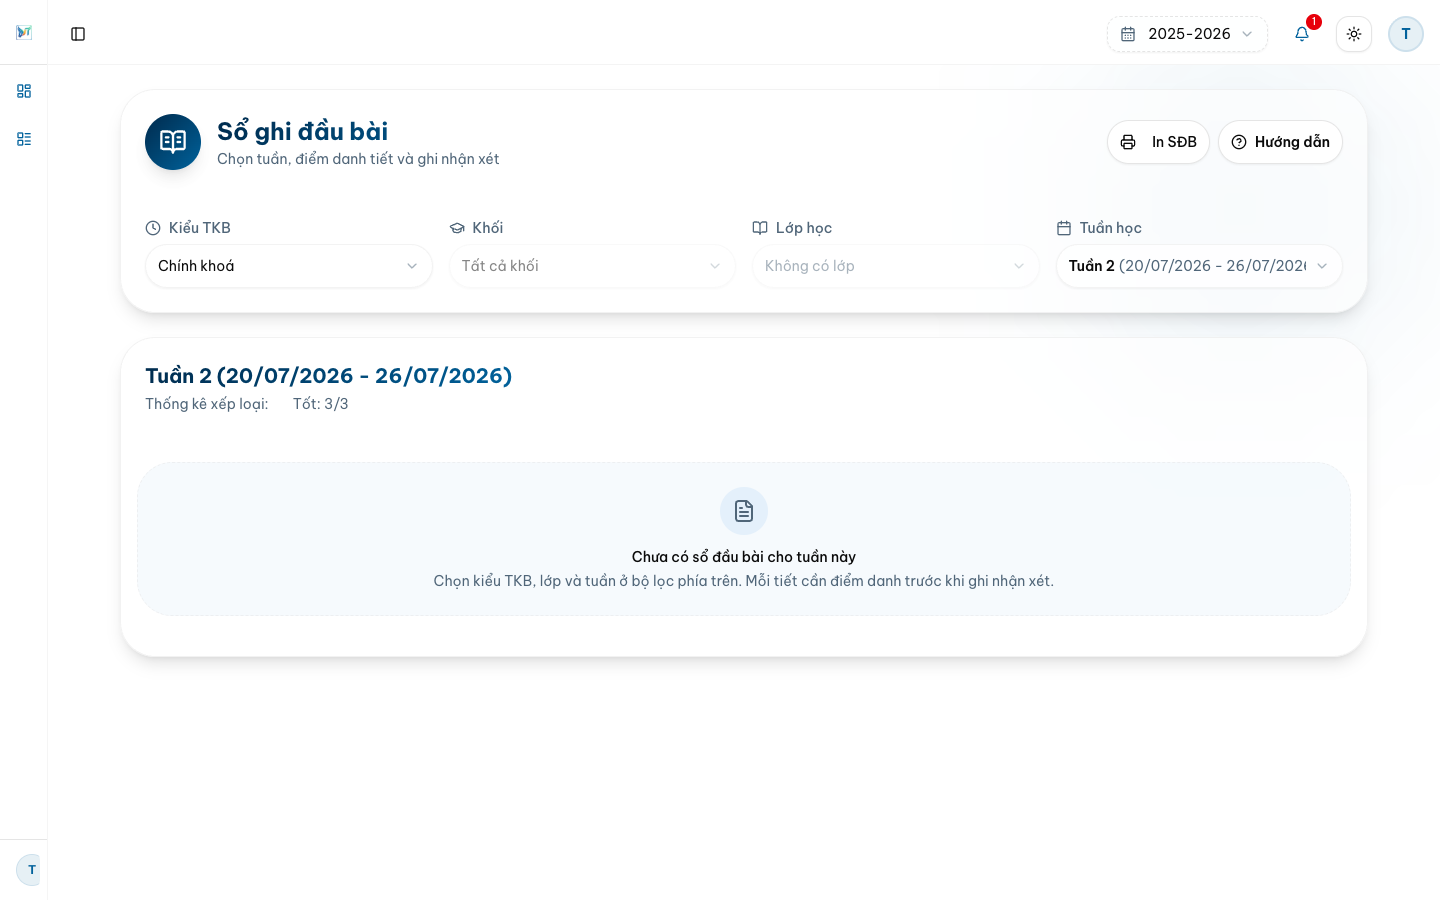The height and width of the screenshot is (900, 1440).
Task: Toggle the sidebar panel icon
Action: [78, 34]
